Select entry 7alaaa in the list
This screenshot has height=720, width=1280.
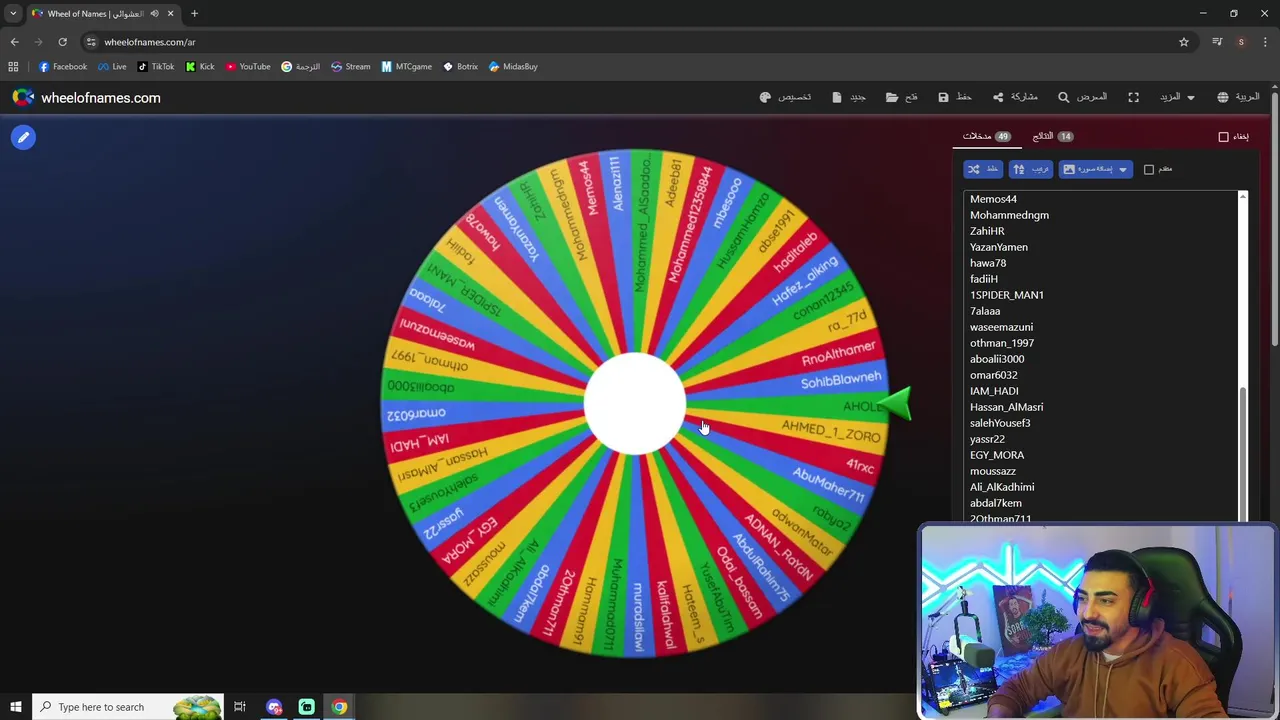(x=985, y=311)
